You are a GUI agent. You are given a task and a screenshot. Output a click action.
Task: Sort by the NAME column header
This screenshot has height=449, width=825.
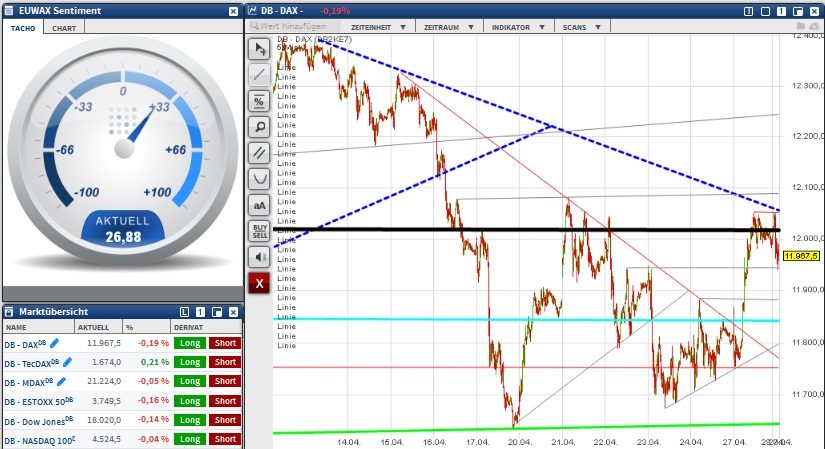tap(38, 327)
